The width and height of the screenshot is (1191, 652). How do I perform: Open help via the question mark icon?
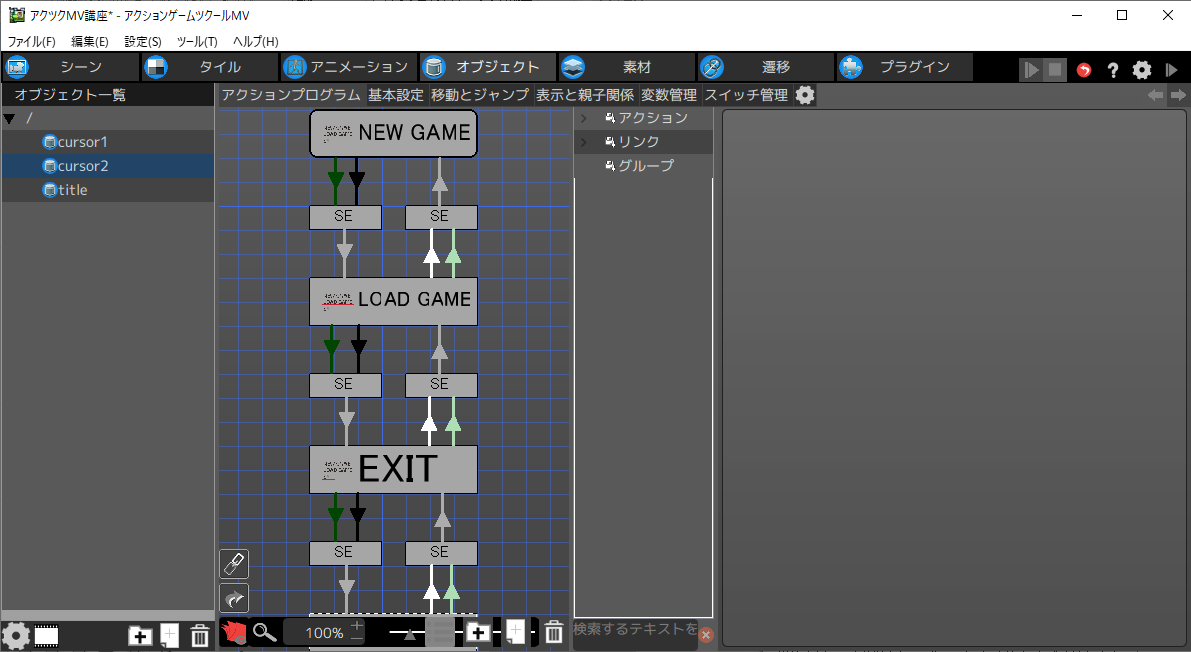[1112, 70]
